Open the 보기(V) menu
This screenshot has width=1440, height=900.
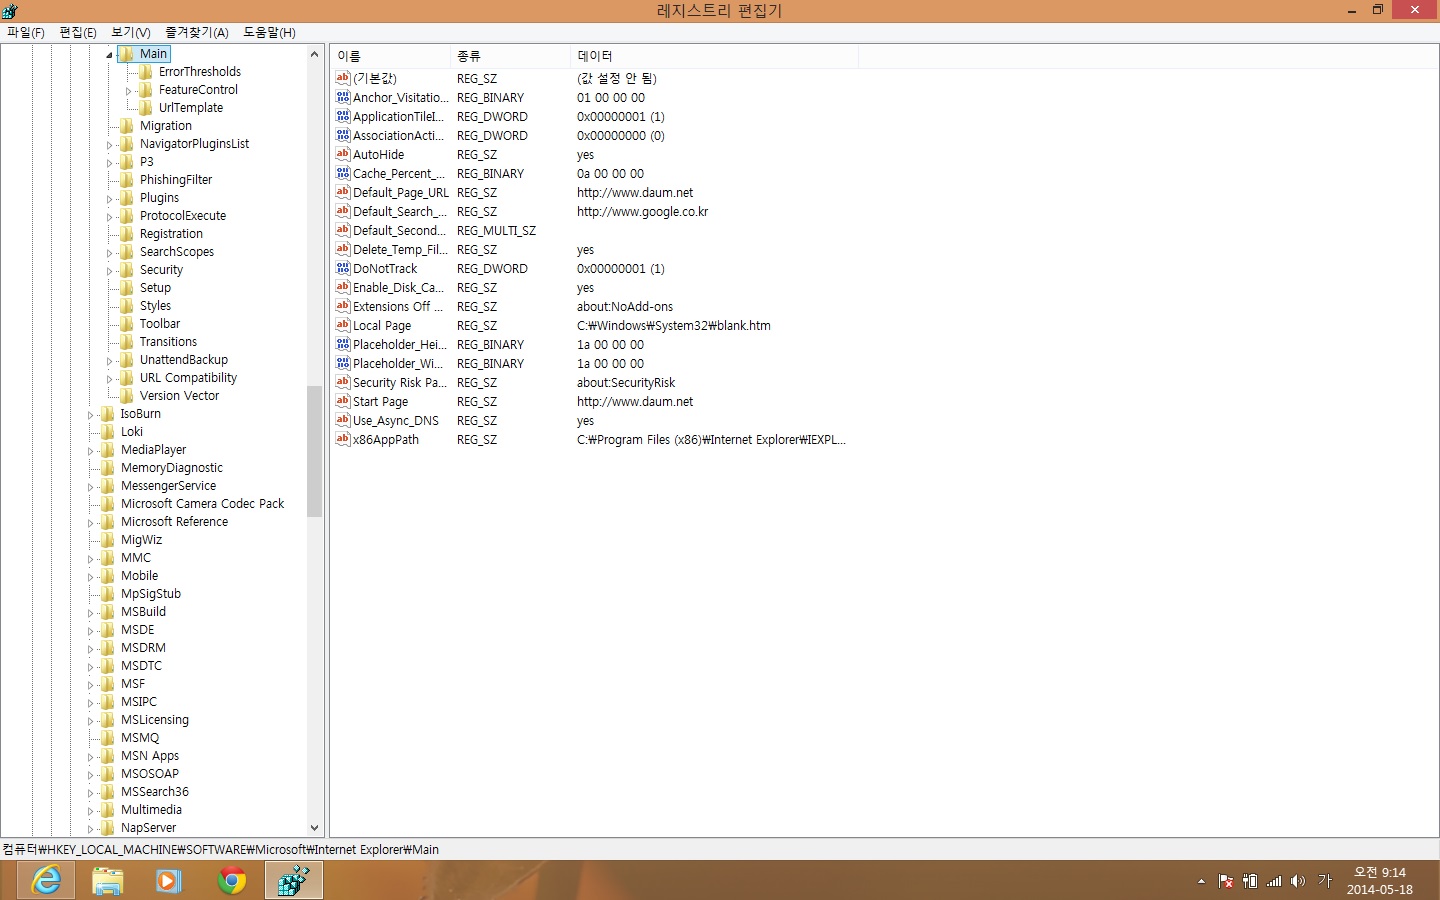point(131,32)
